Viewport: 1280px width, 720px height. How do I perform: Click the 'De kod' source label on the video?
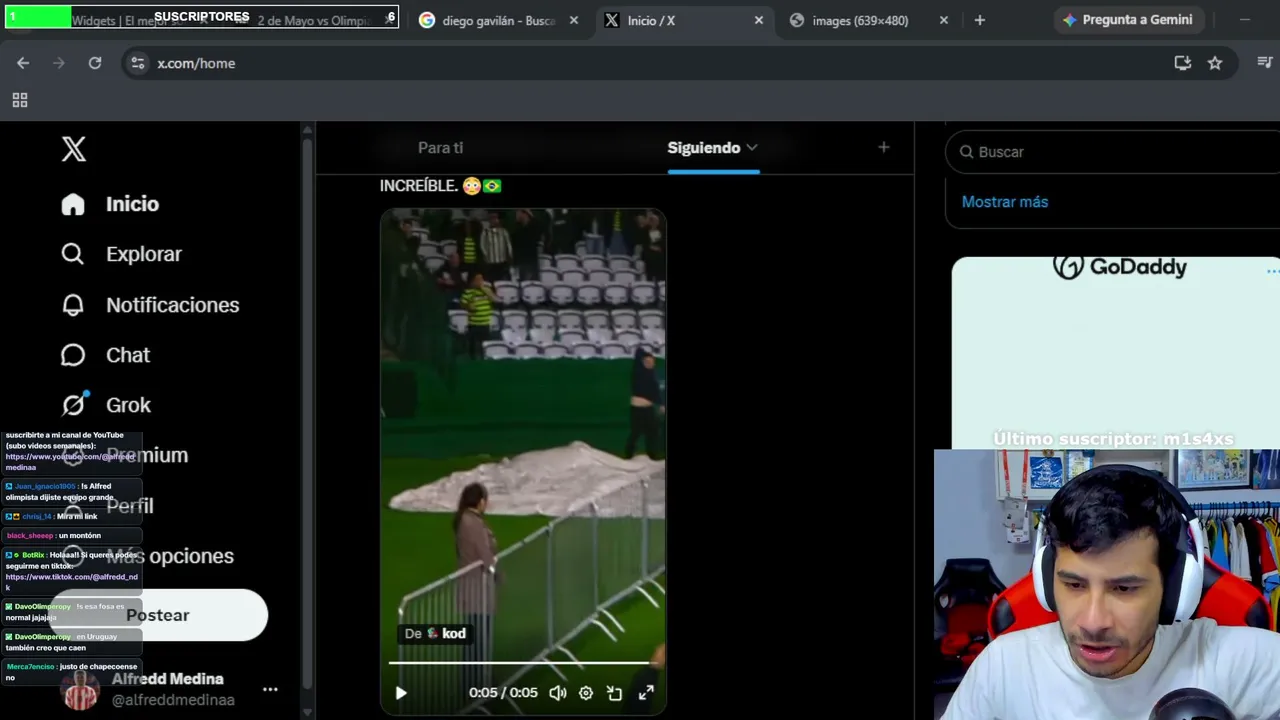tap(435, 633)
